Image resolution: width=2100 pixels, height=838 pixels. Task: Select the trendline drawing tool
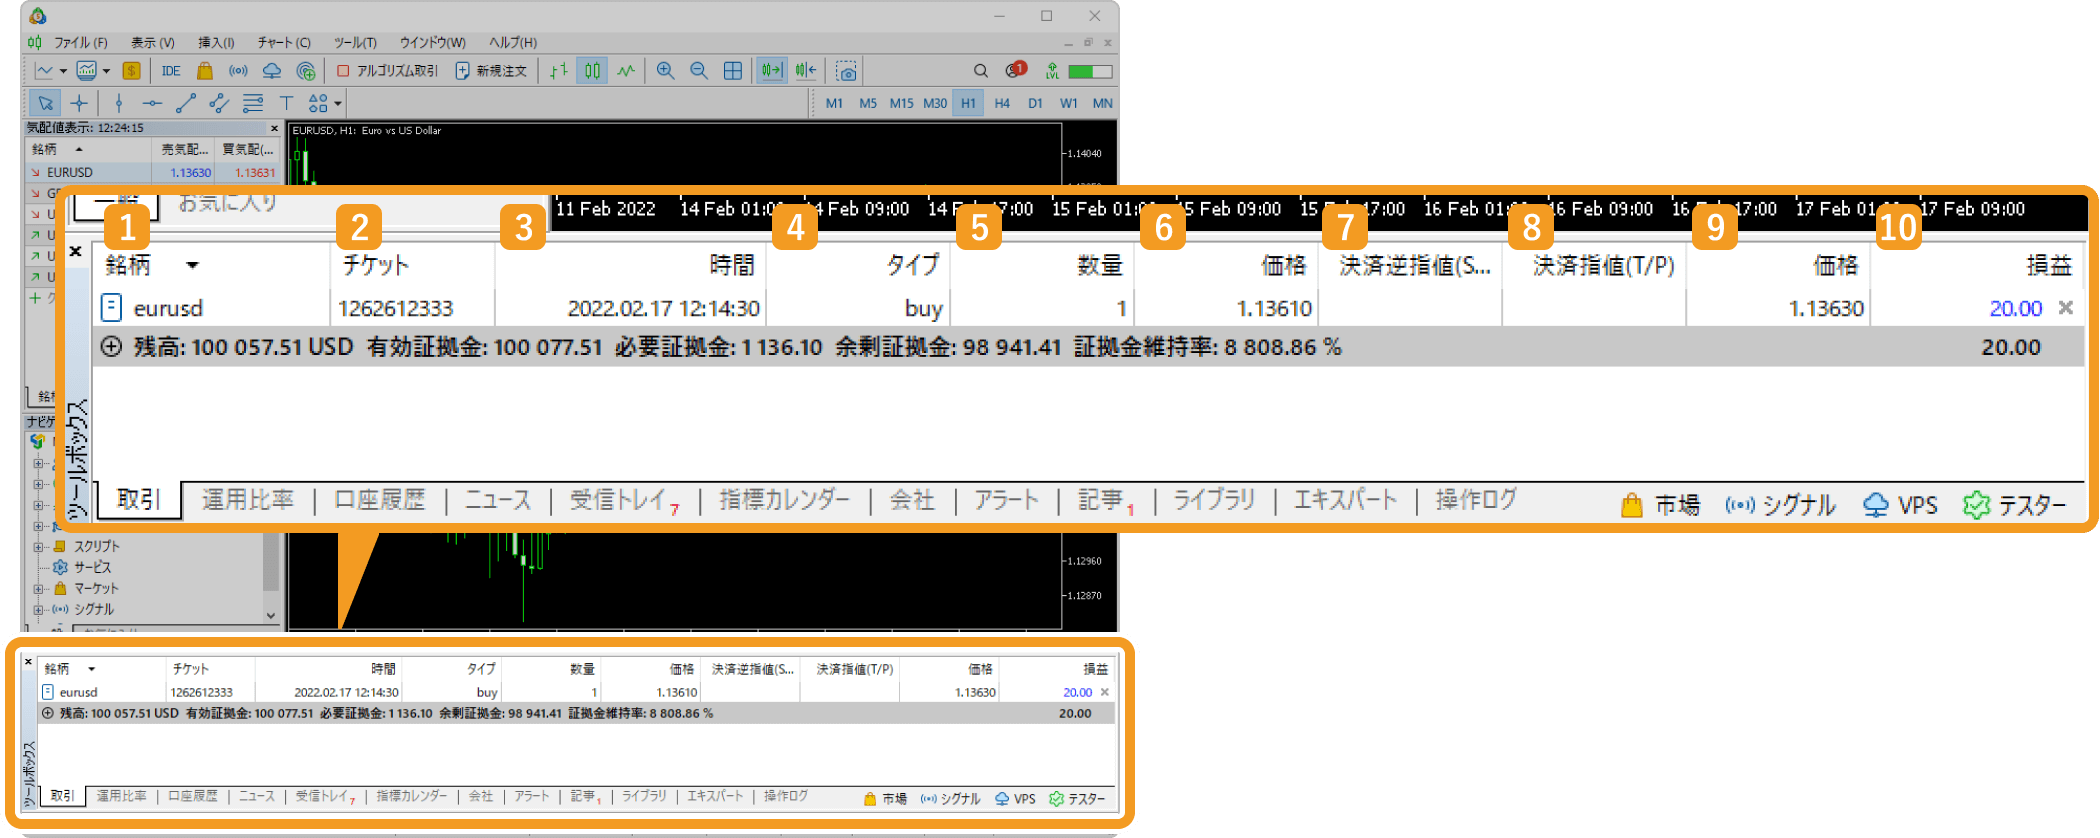185,103
